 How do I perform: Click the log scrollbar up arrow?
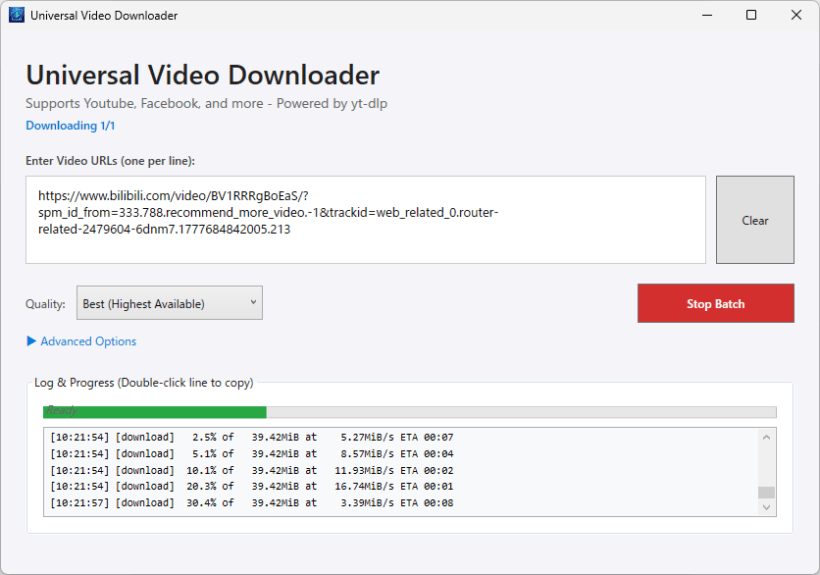(766, 437)
